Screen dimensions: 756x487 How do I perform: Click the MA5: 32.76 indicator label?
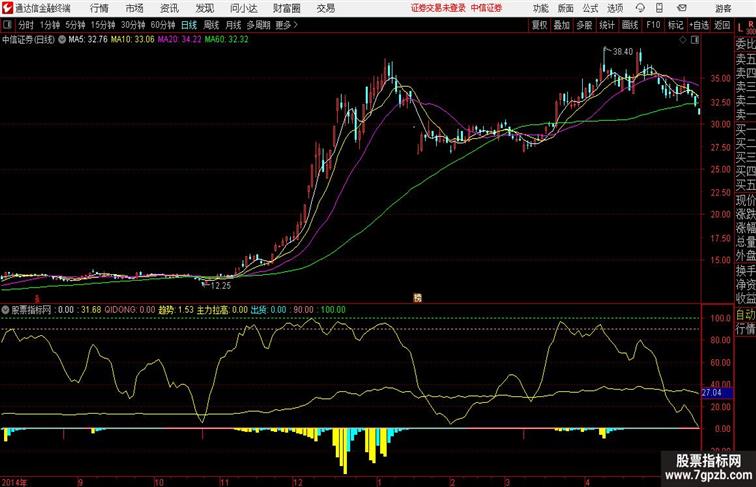[88, 40]
